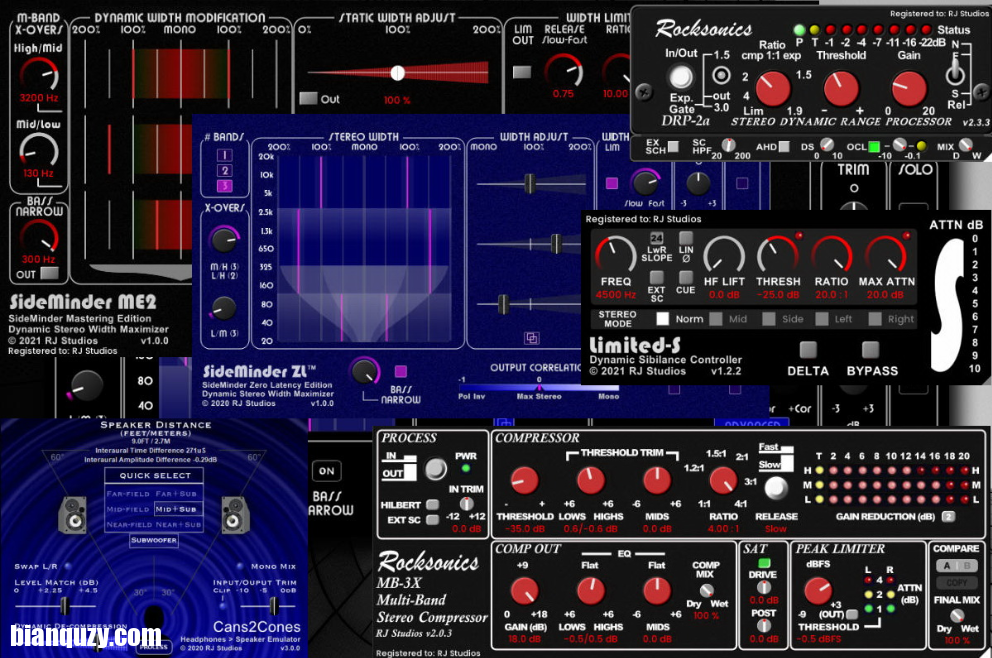
Task: Flip the N/F/S Rel switch on DRP-2a
Action: (955, 73)
